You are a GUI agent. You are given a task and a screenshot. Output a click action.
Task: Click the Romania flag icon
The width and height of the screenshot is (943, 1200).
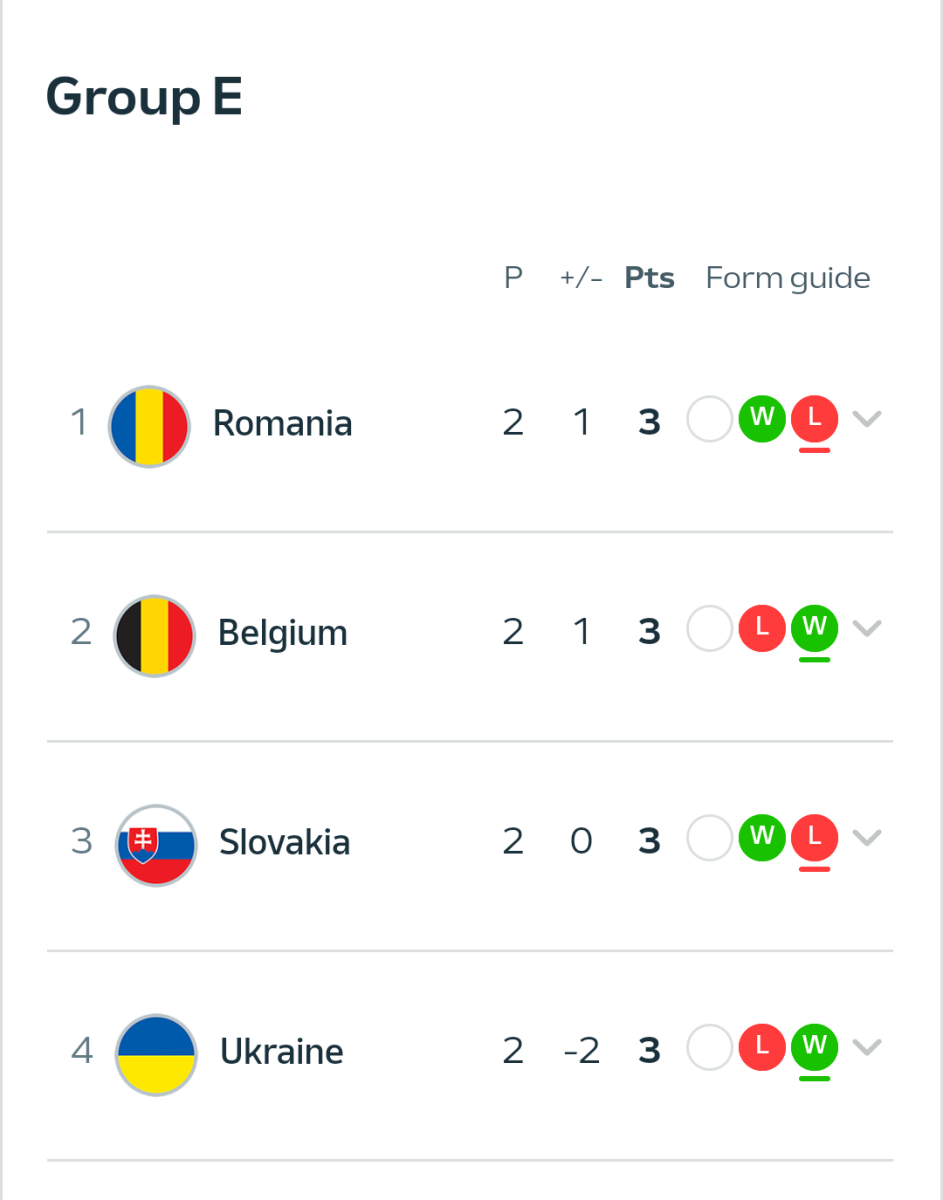[149, 425]
